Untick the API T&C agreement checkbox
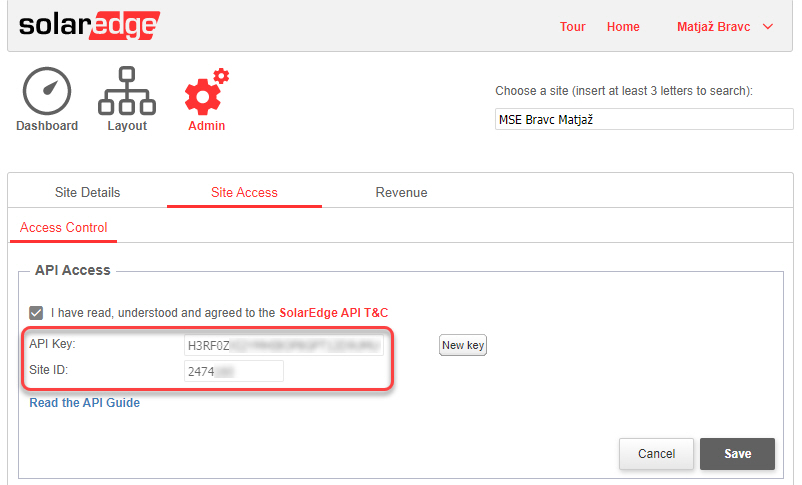Image resolution: width=802 pixels, height=485 pixels. pos(36,313)
